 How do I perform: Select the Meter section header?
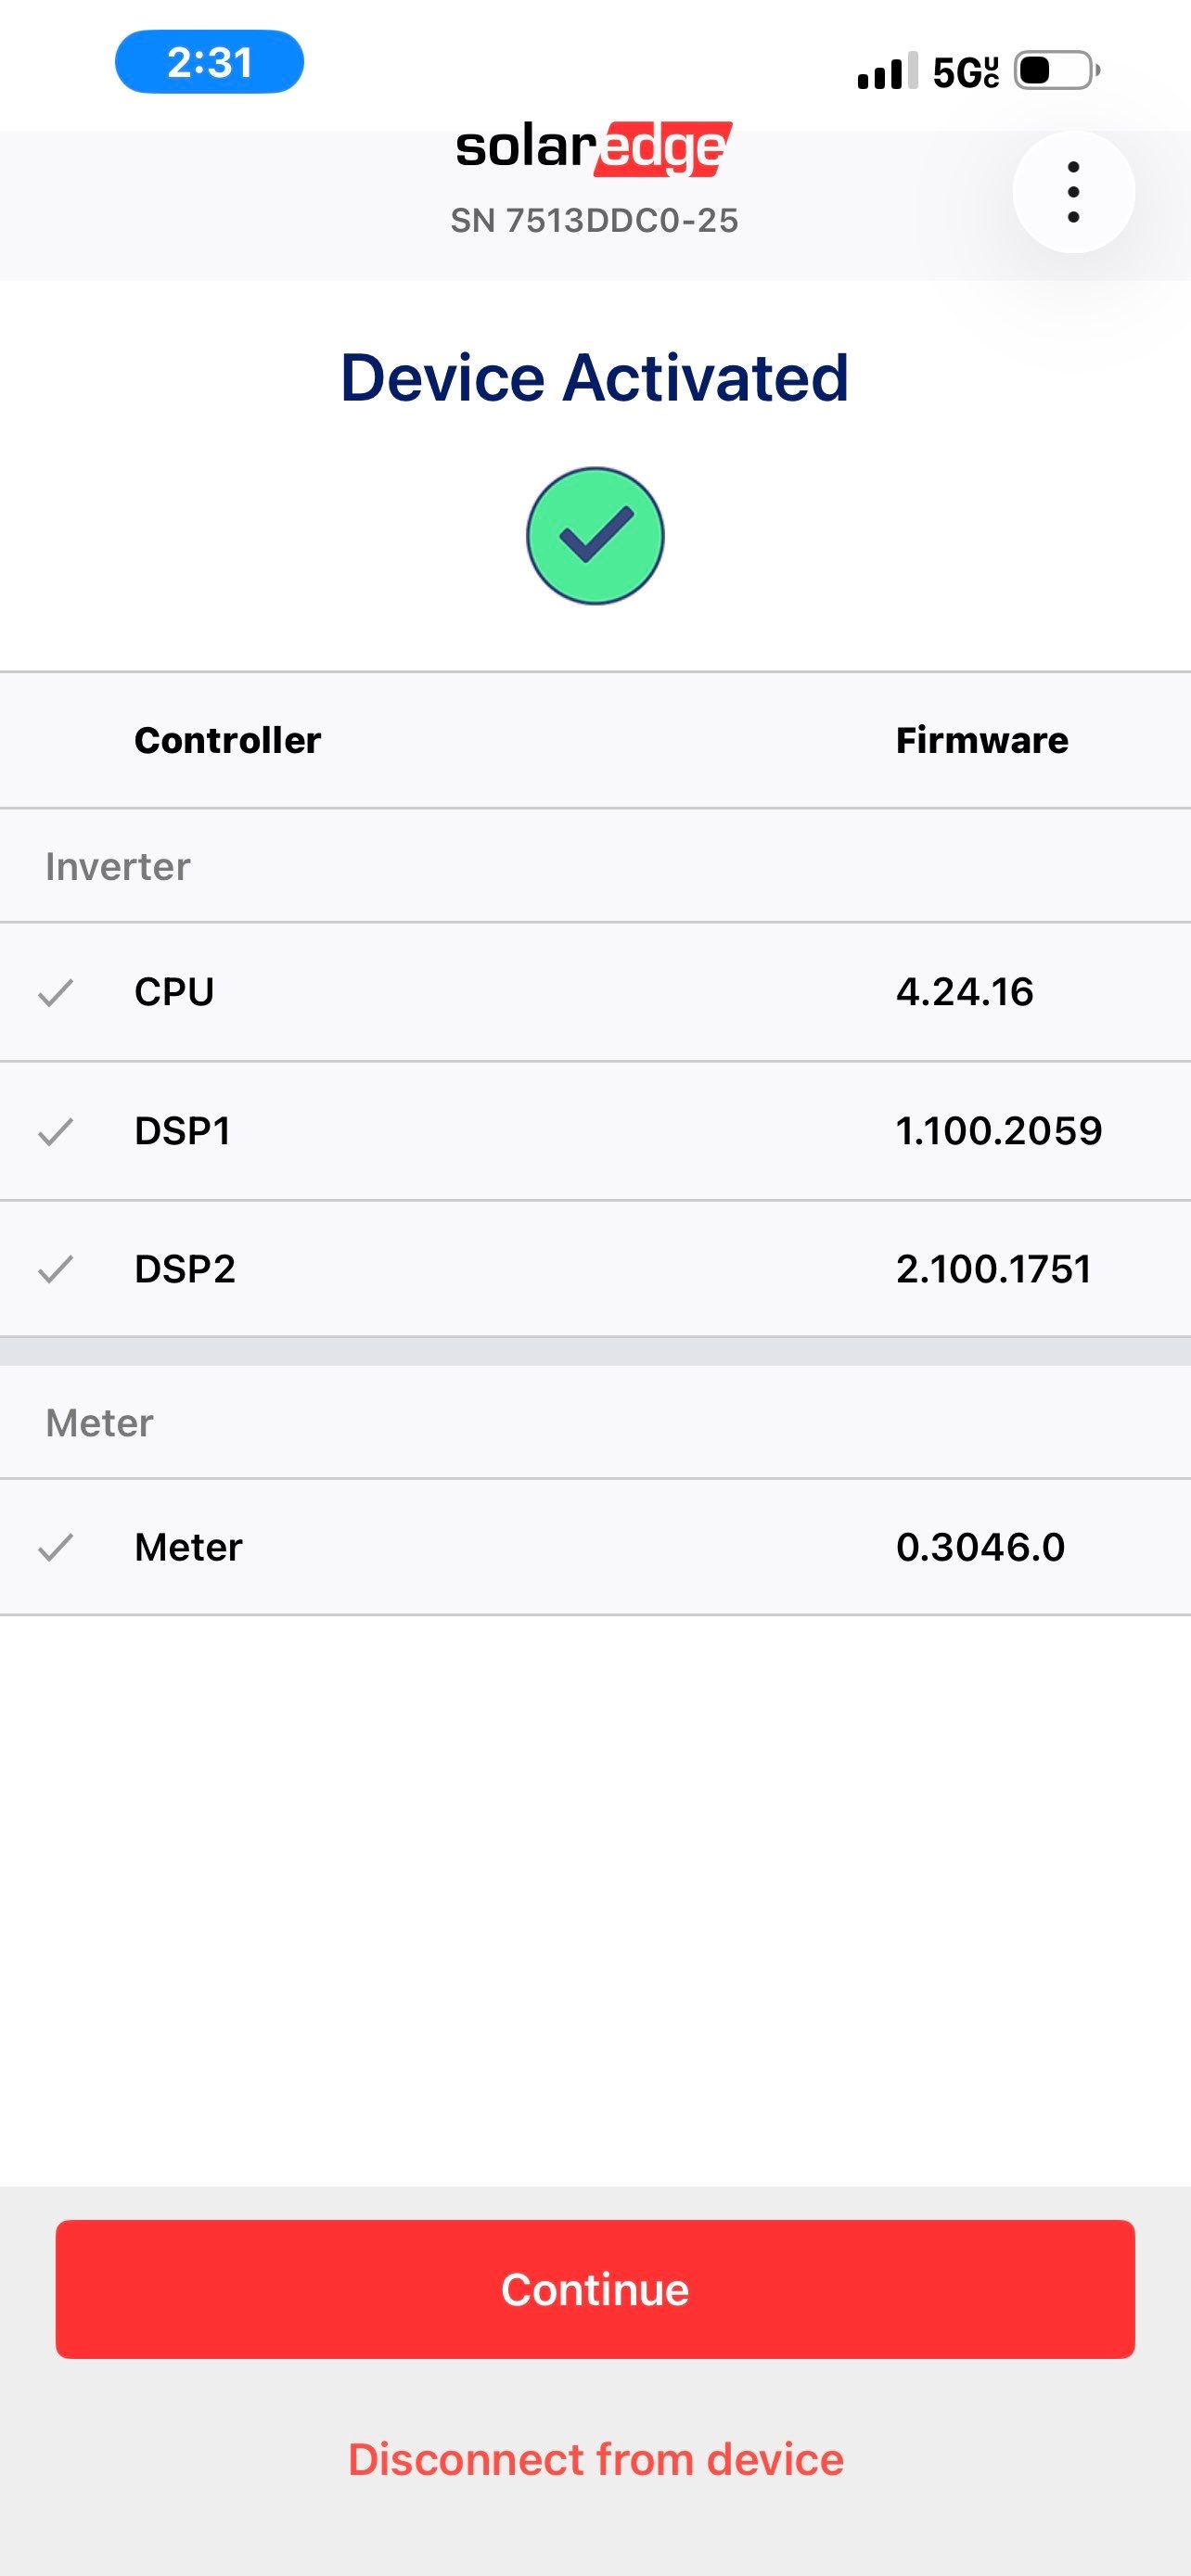pos(100,1422)
